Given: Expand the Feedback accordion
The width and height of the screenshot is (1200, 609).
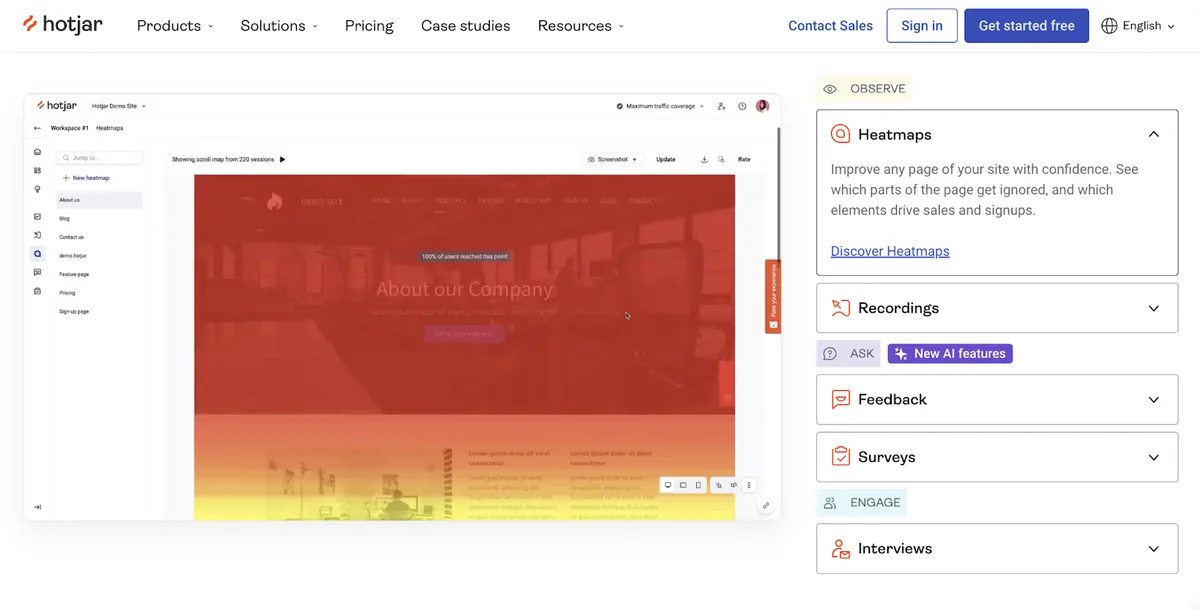Looking at the screenshot, I should [997, 399].
